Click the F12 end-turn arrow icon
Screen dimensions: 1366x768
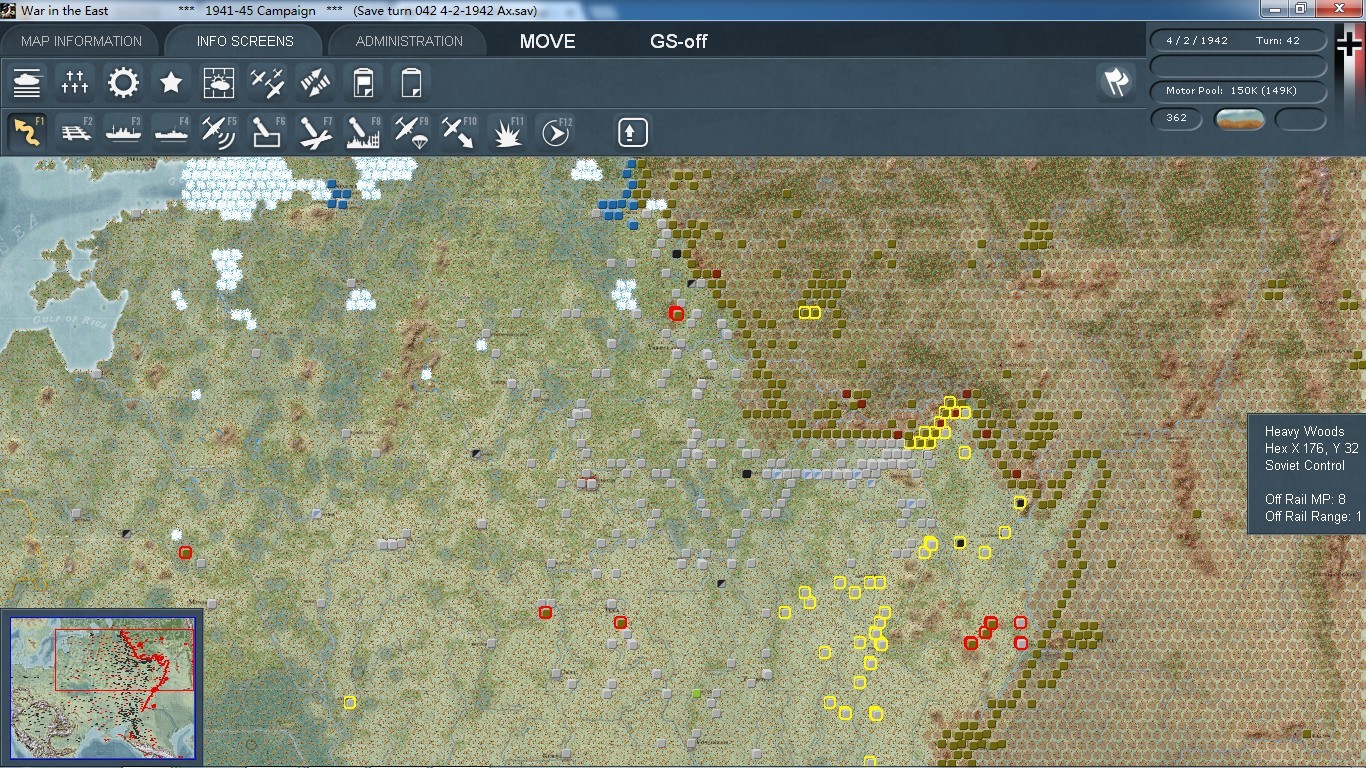click(555, 132)
